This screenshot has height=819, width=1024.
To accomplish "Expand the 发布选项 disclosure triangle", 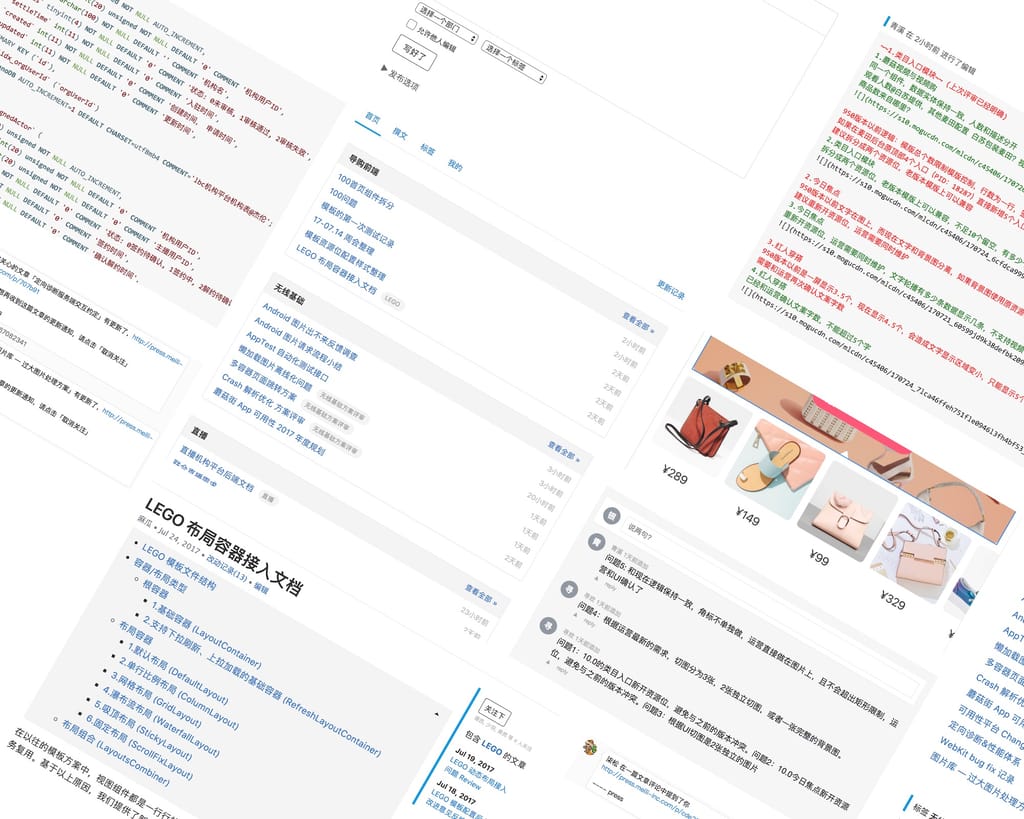I will (x=385, y=69).
